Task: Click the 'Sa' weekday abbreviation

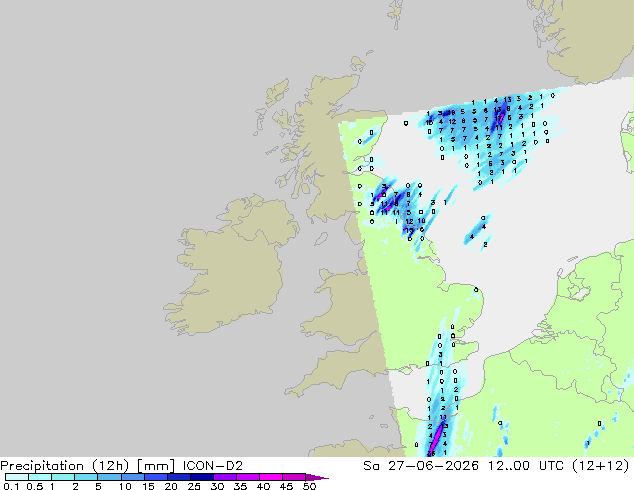Action: pos(371,466)
